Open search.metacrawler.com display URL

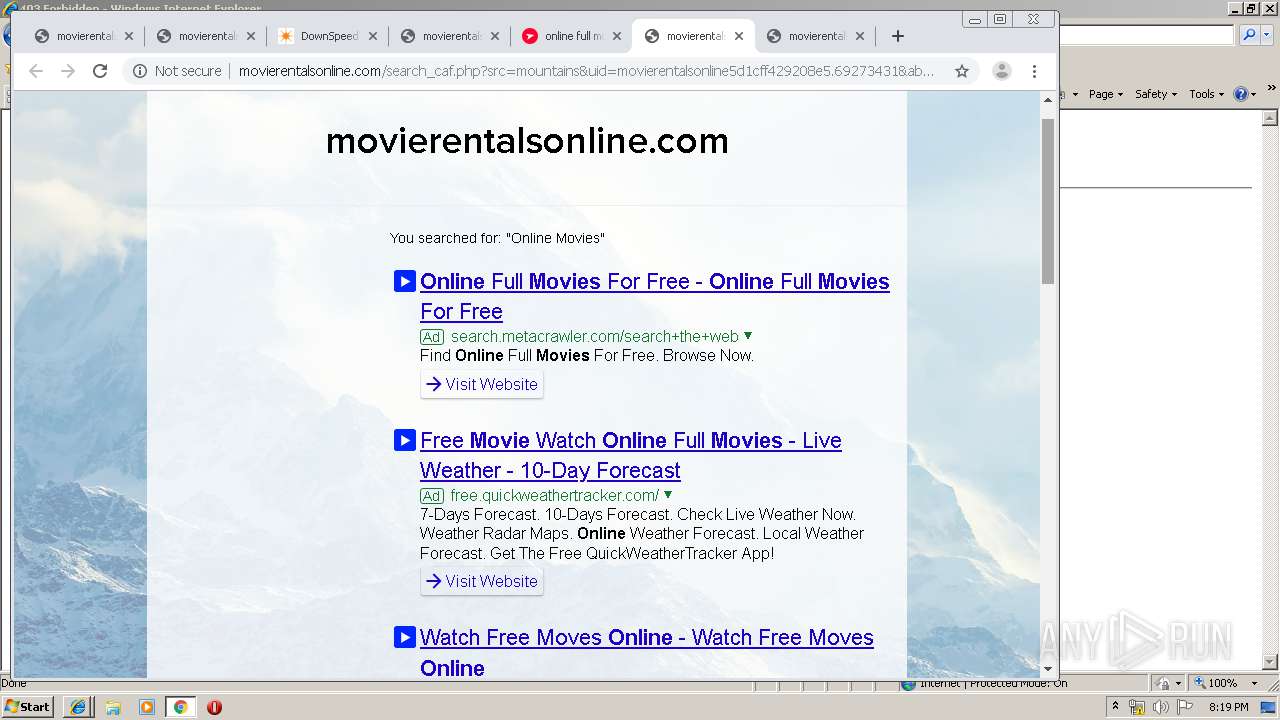tap(594, 336)
